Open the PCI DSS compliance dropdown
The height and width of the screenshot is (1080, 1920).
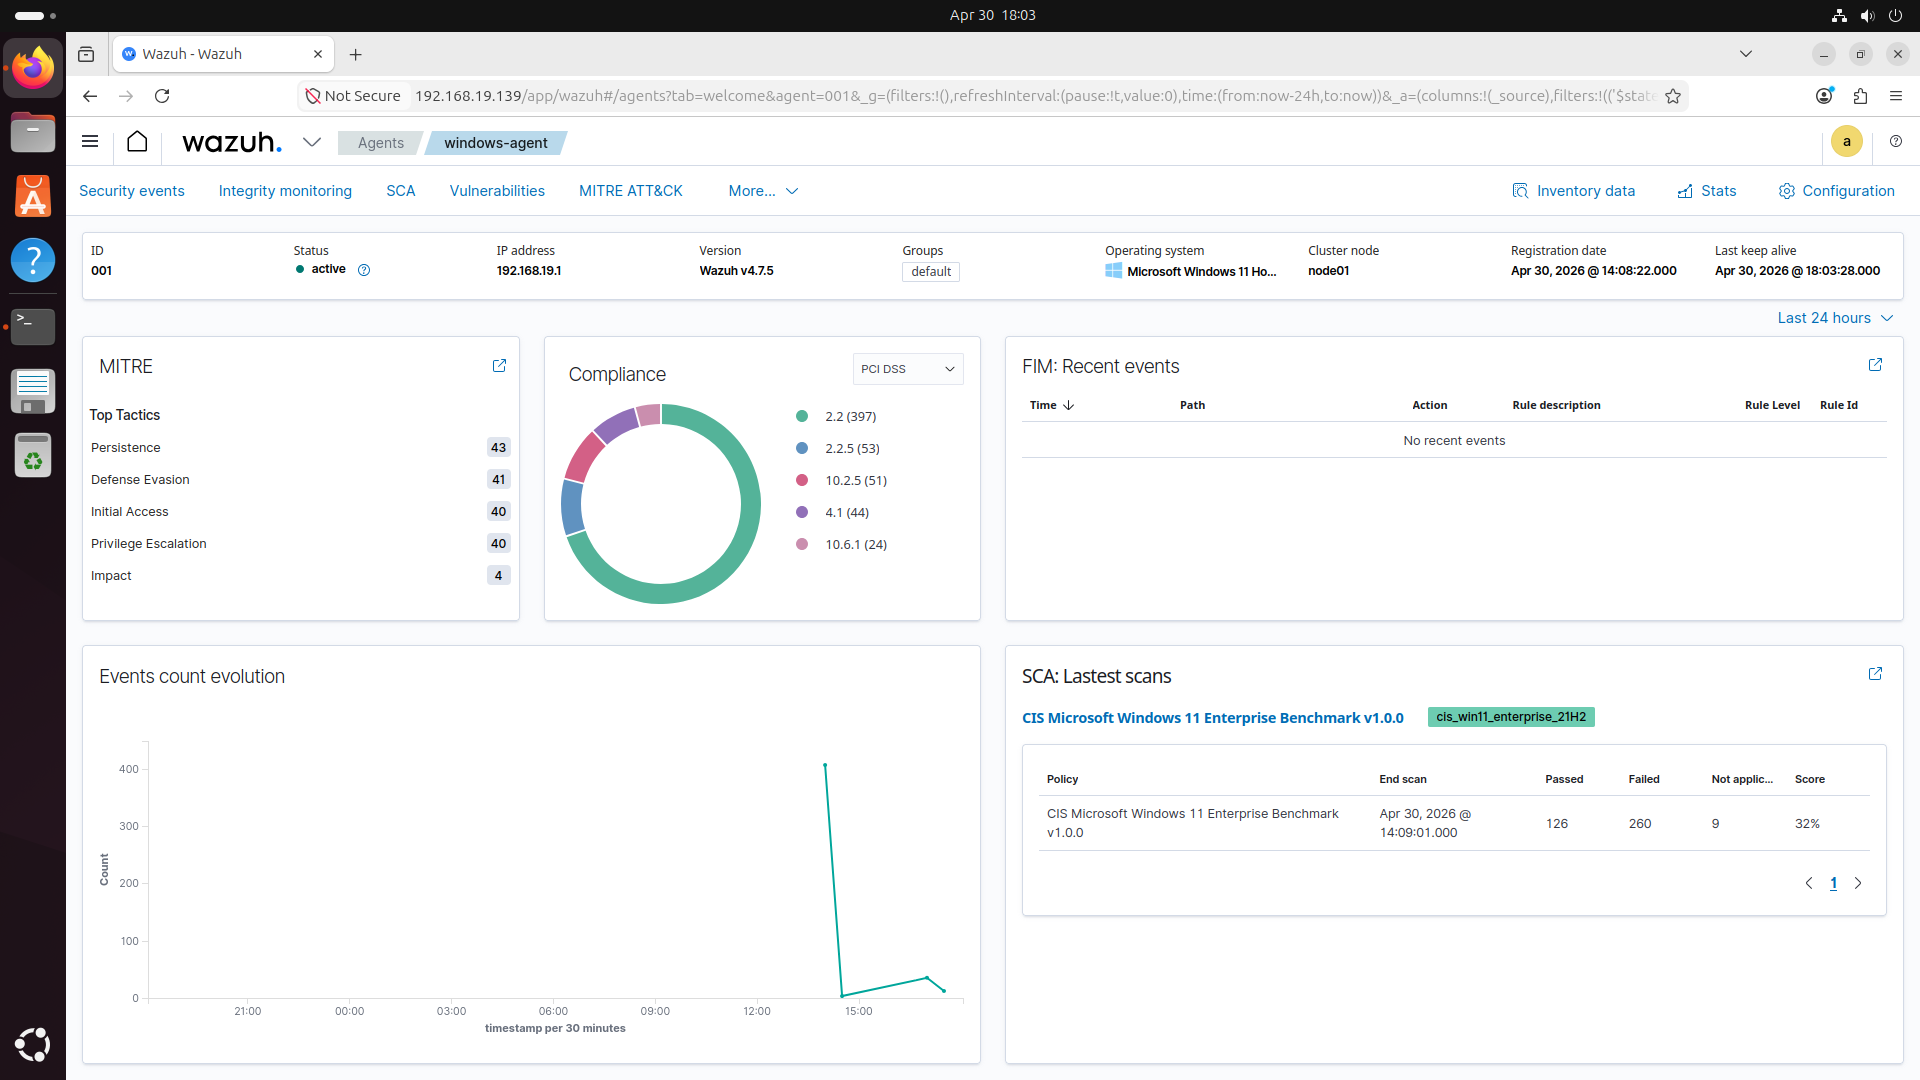pos(908,369)
